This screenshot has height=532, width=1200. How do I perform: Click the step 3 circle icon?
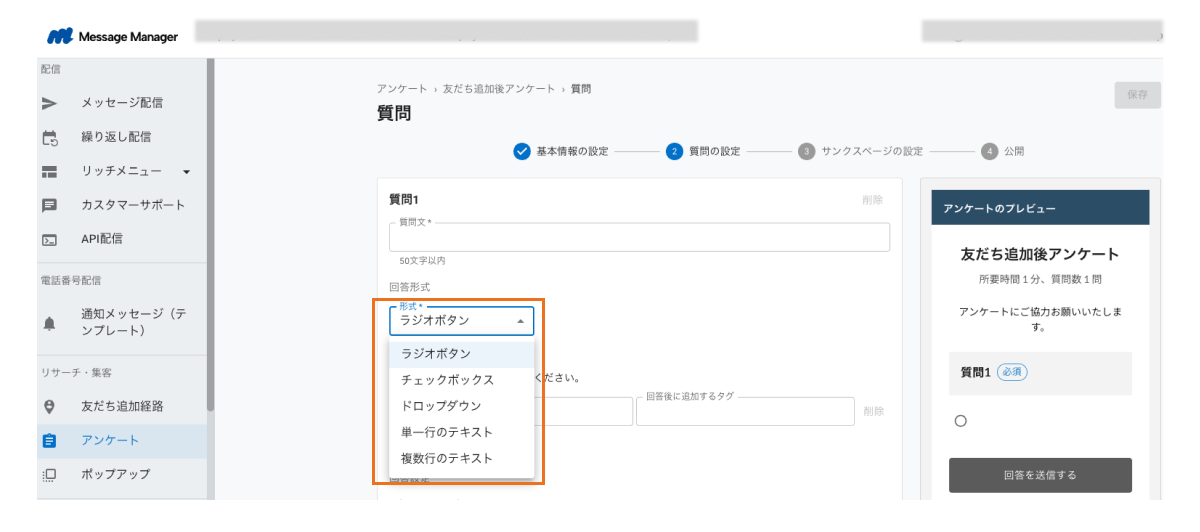806,151
